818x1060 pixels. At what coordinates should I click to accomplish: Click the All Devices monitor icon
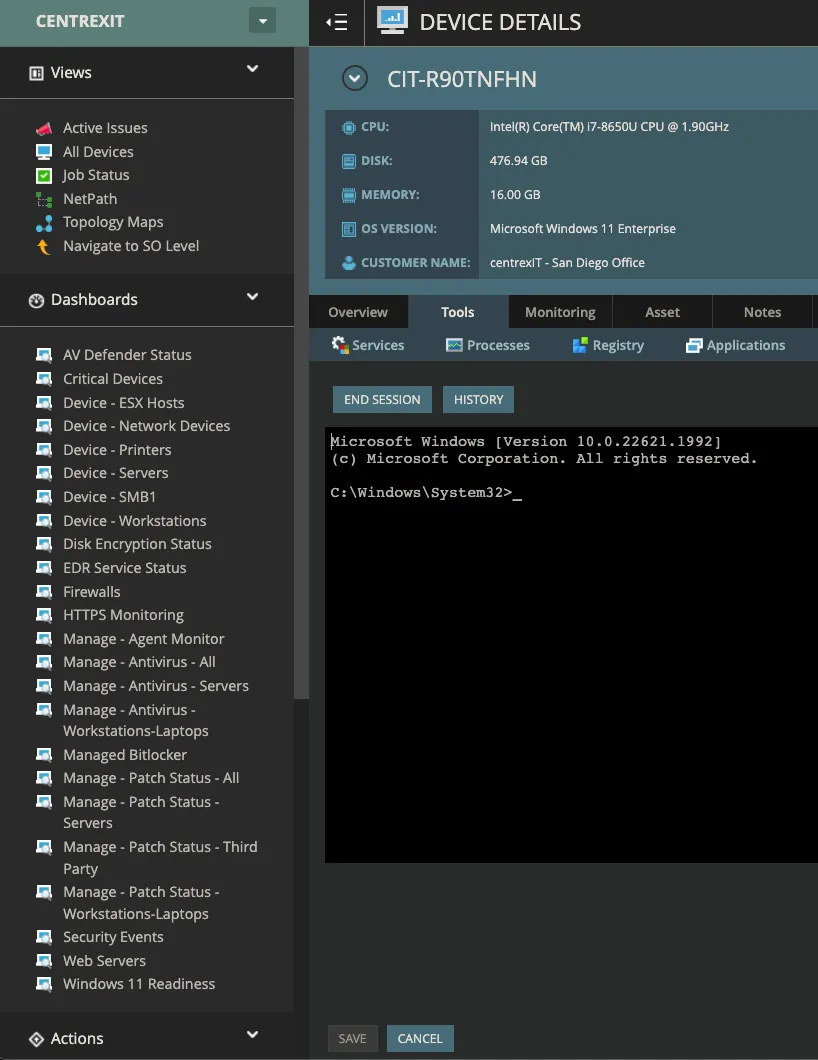[44, 152]
